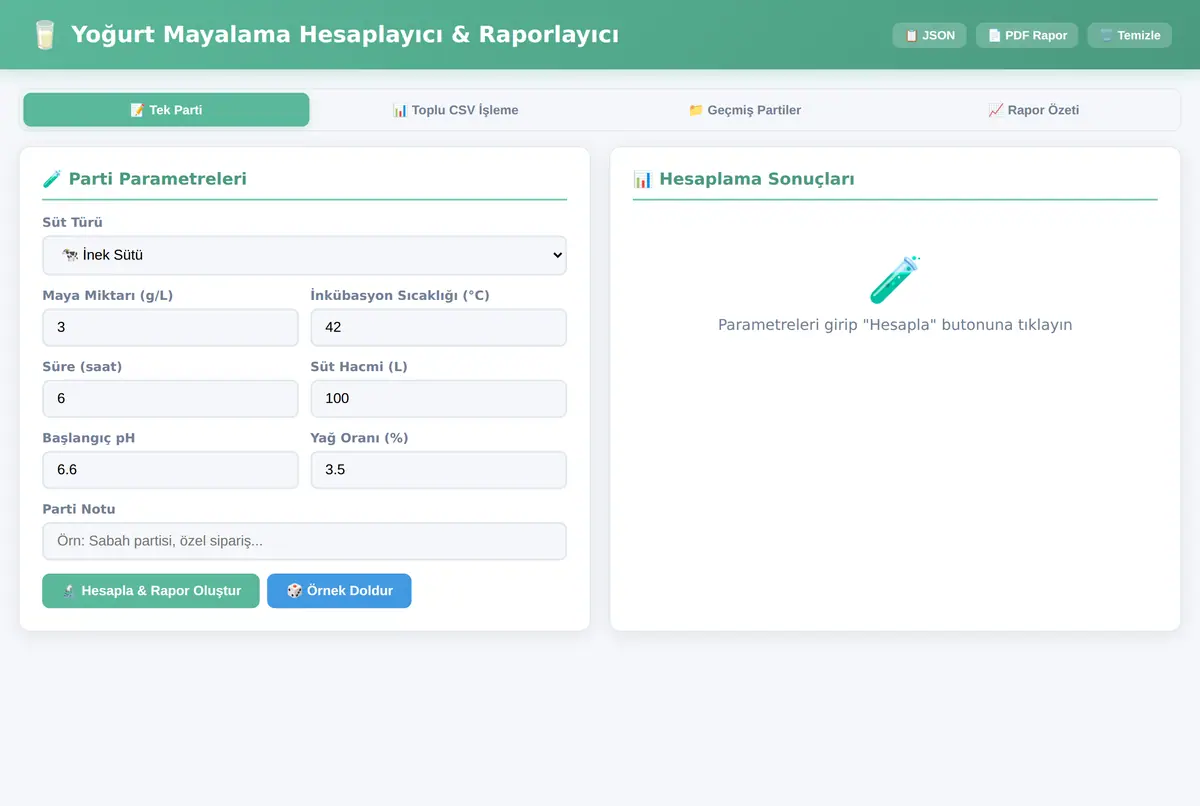Click the Hesaplama Sonuçları heading

coord(744,179)
